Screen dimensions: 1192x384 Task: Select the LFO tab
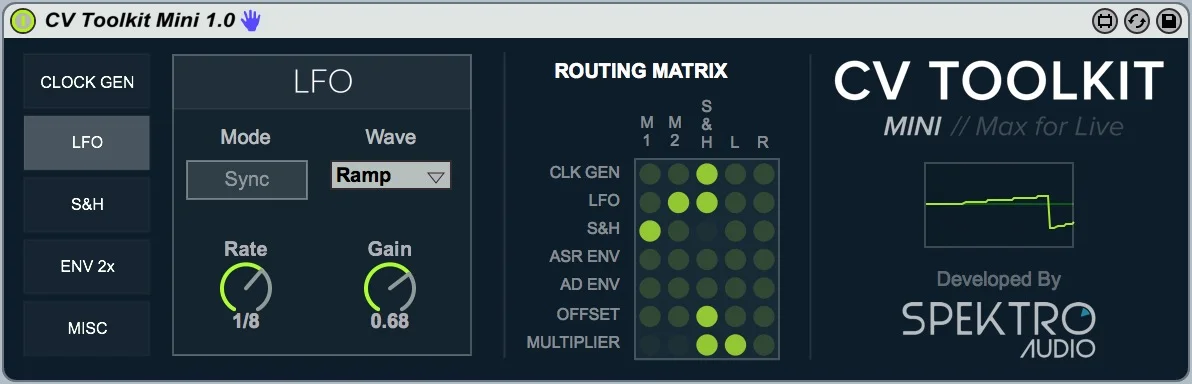pos(87,143)
